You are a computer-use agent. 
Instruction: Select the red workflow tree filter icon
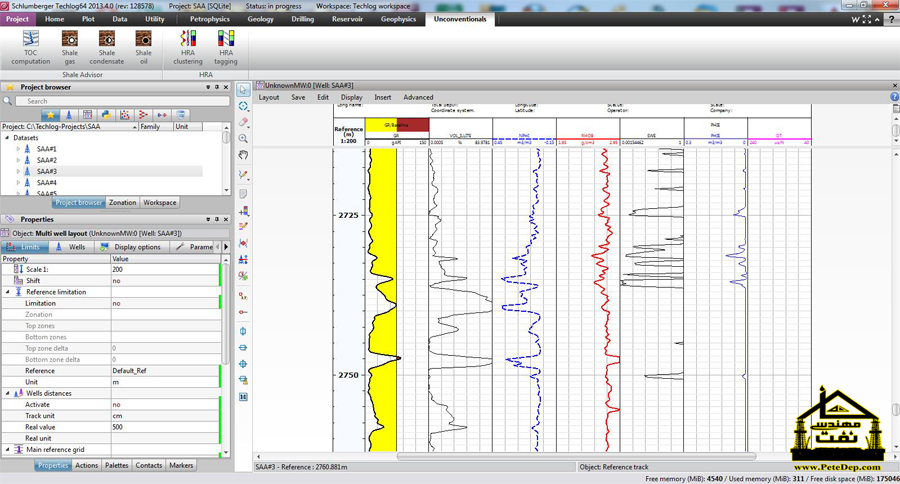(x=143, y=115)
